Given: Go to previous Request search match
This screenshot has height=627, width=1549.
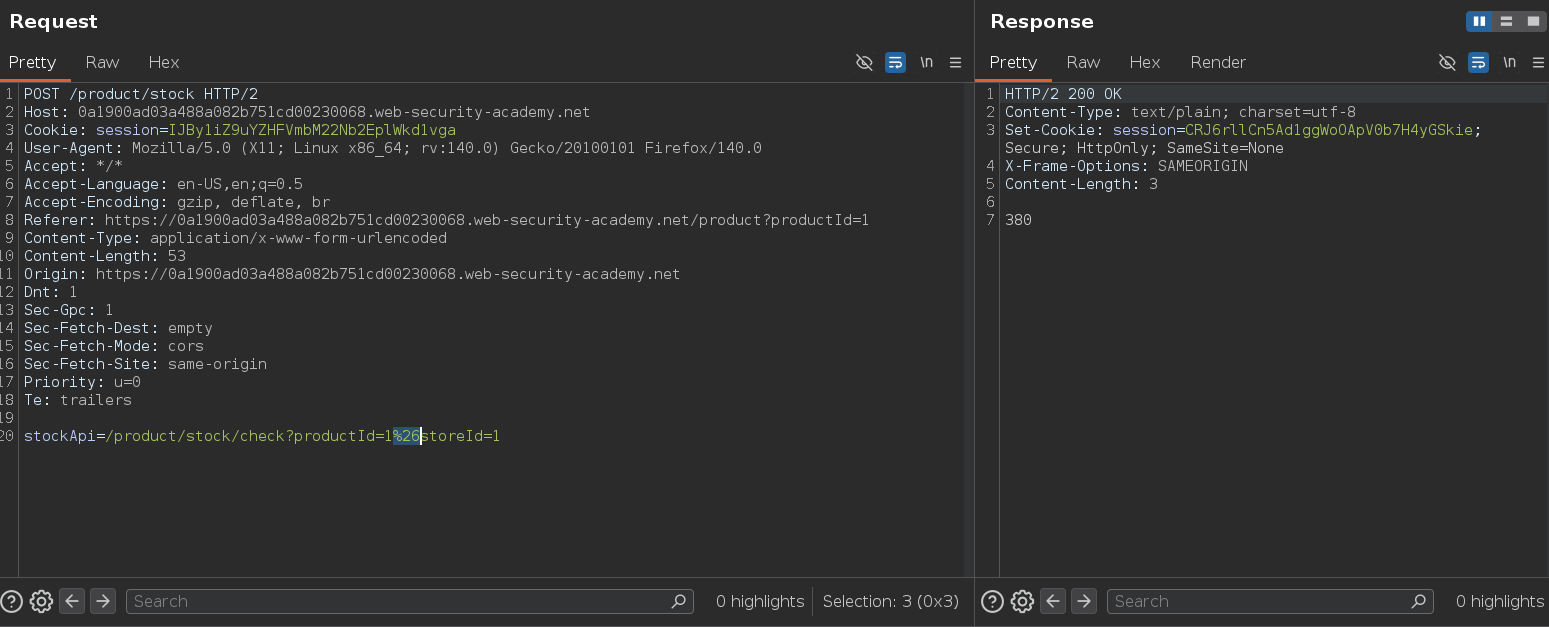Looking at the screenshot, I should click(72, 601).
